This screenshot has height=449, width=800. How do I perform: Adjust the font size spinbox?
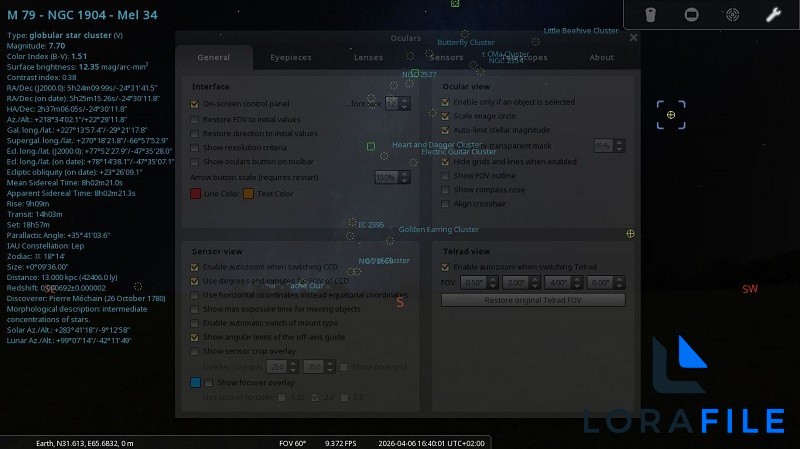point(398,104)
